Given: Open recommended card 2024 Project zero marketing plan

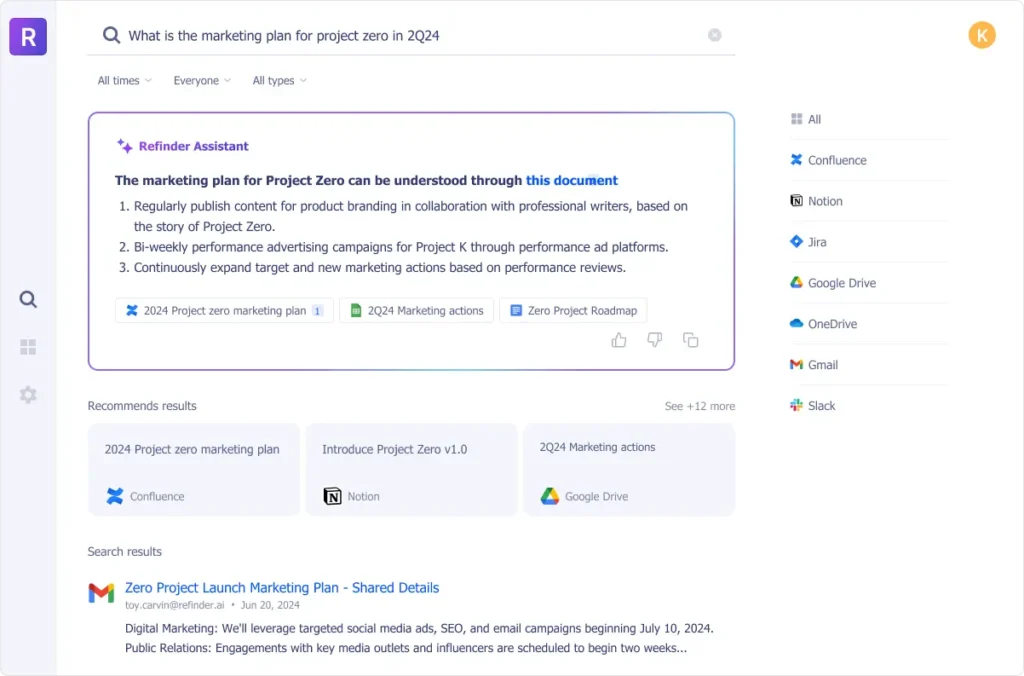Looking at the screenshot, I should [194, 470].
